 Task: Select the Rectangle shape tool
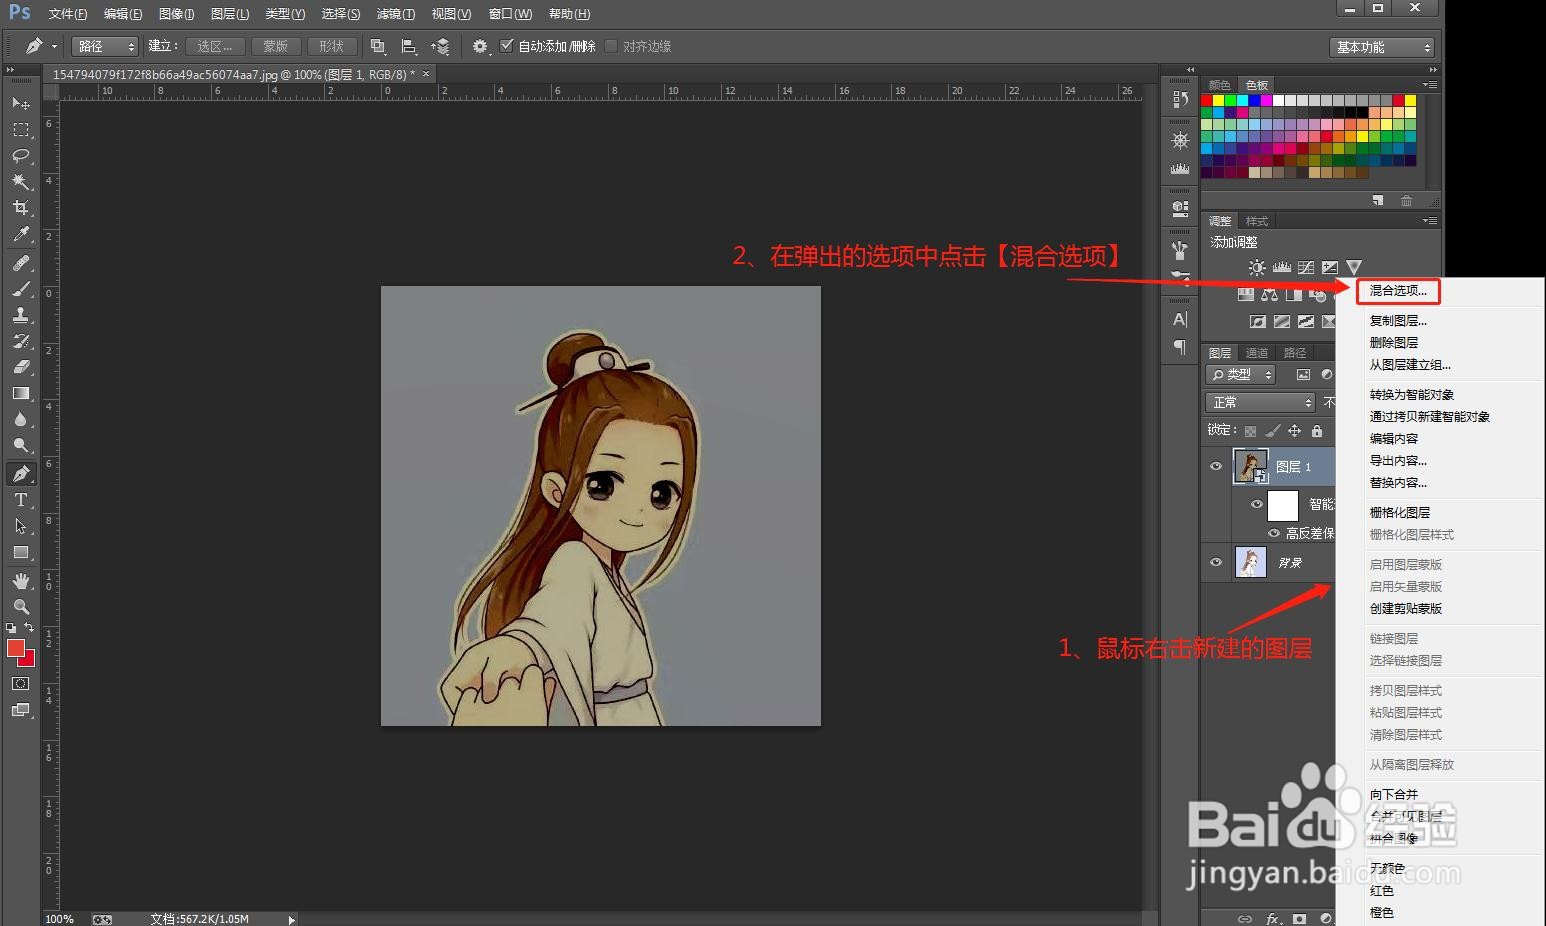point(20,552)
